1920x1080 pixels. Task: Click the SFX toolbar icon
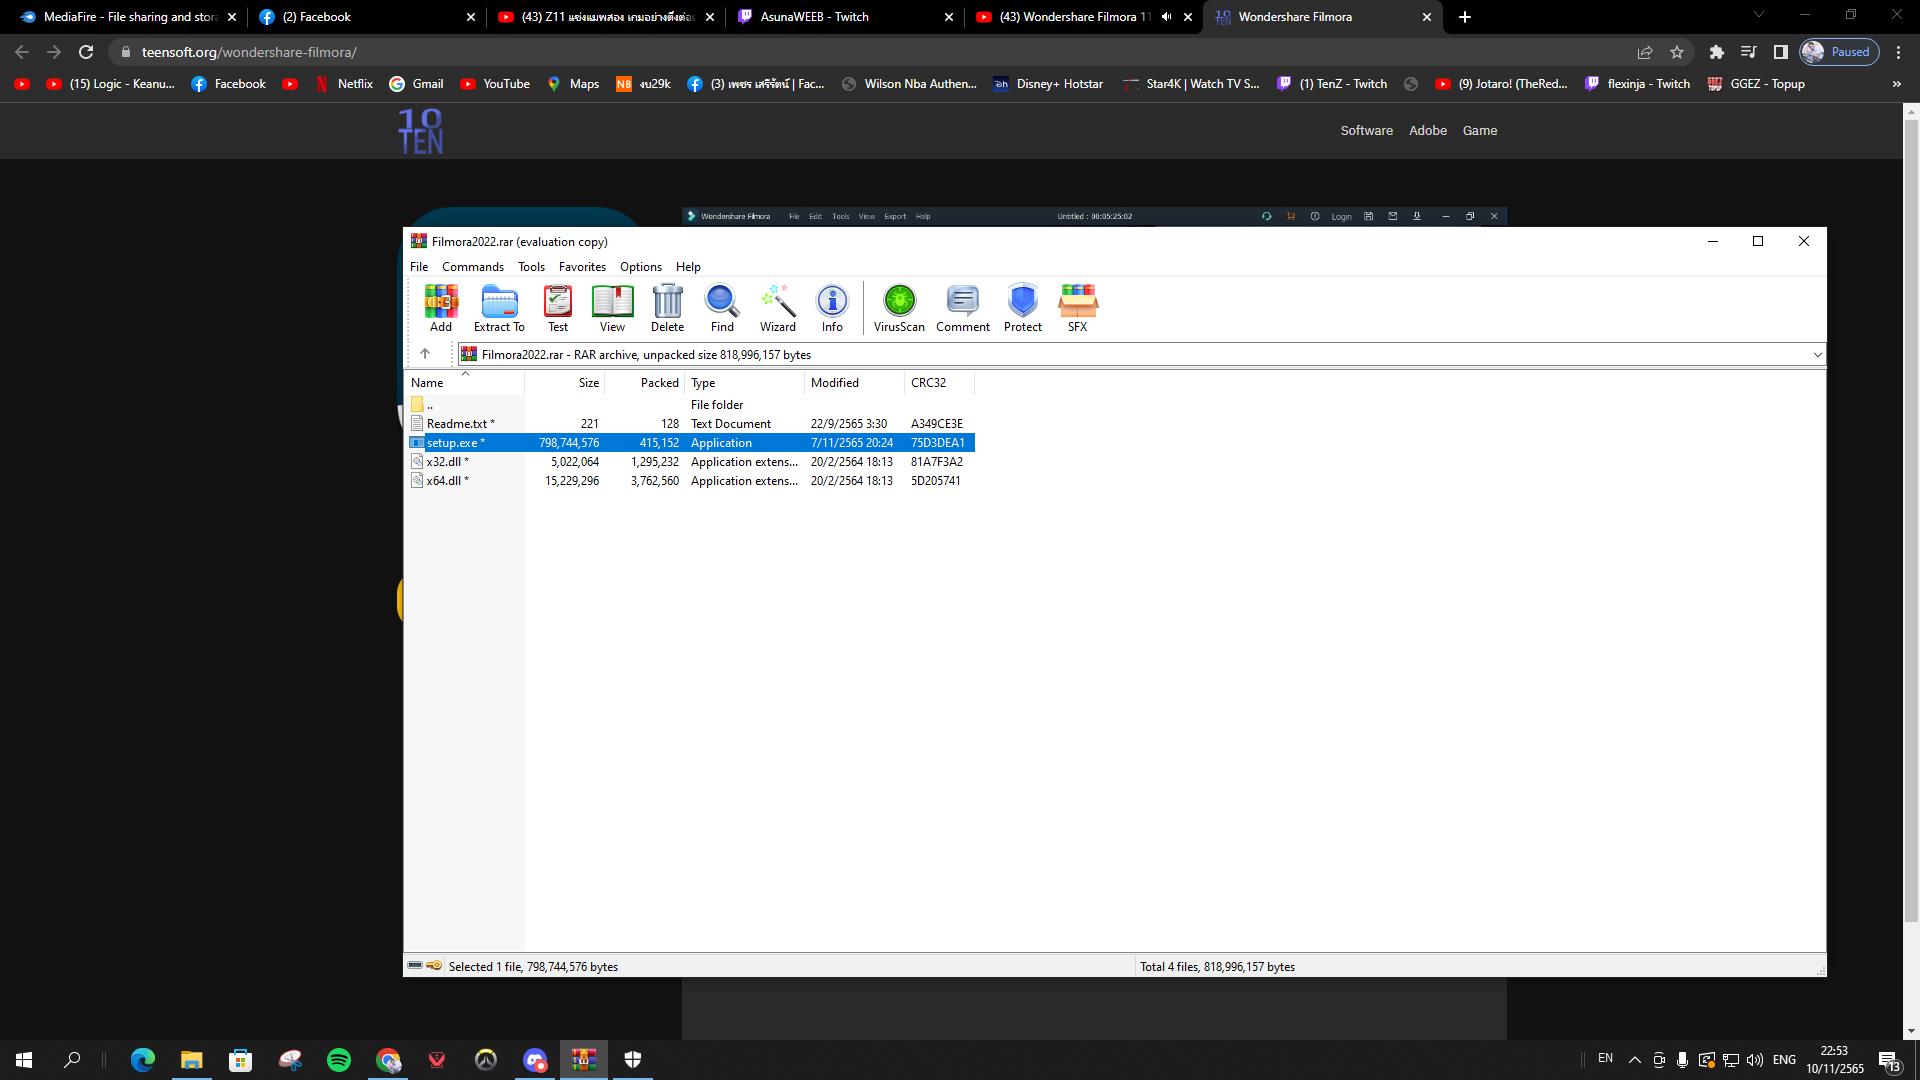pos(1077,307)
